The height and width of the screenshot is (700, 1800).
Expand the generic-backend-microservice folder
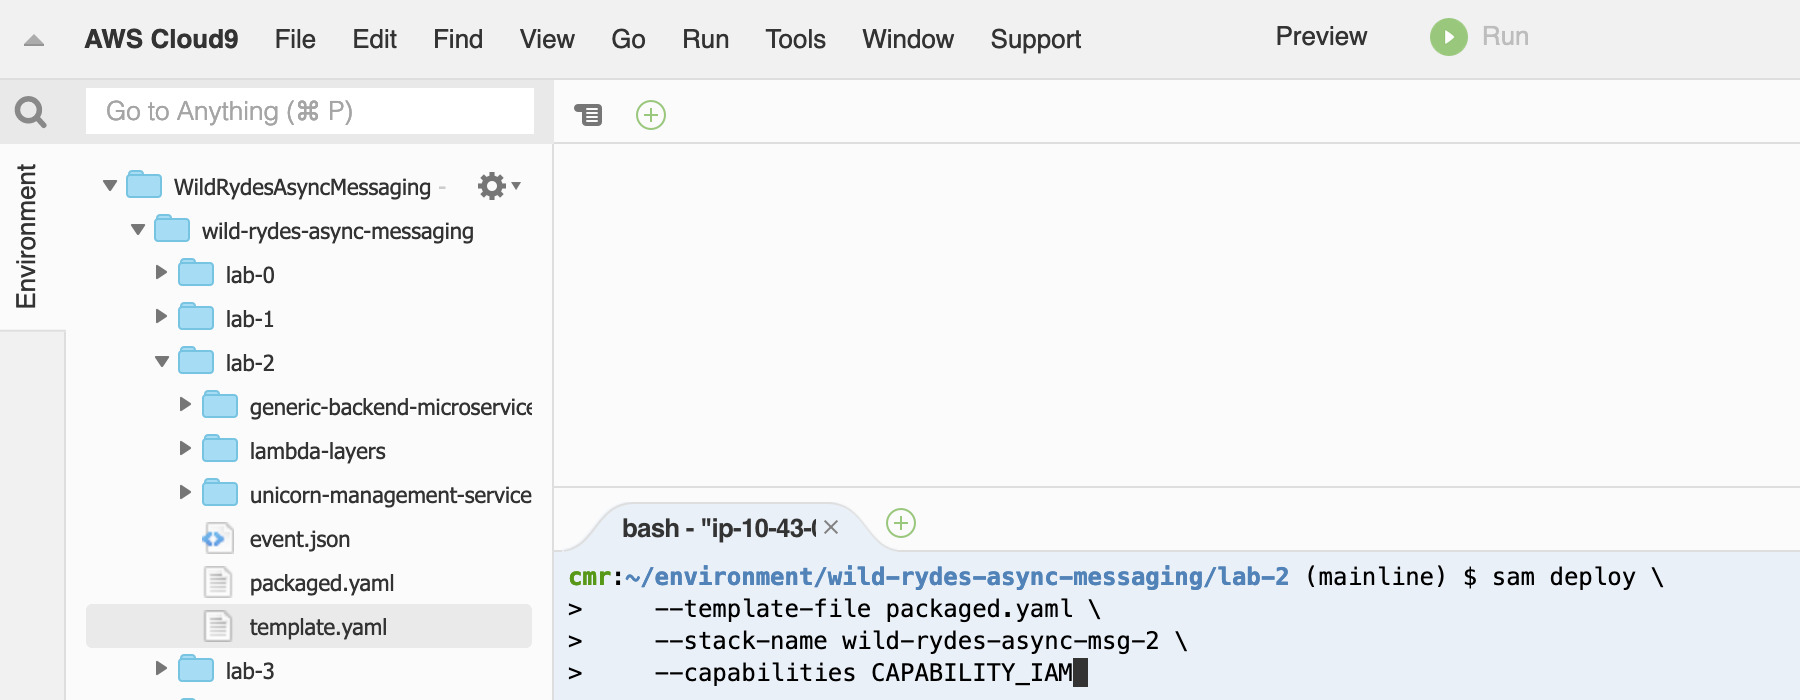click(x=185, y=404)
